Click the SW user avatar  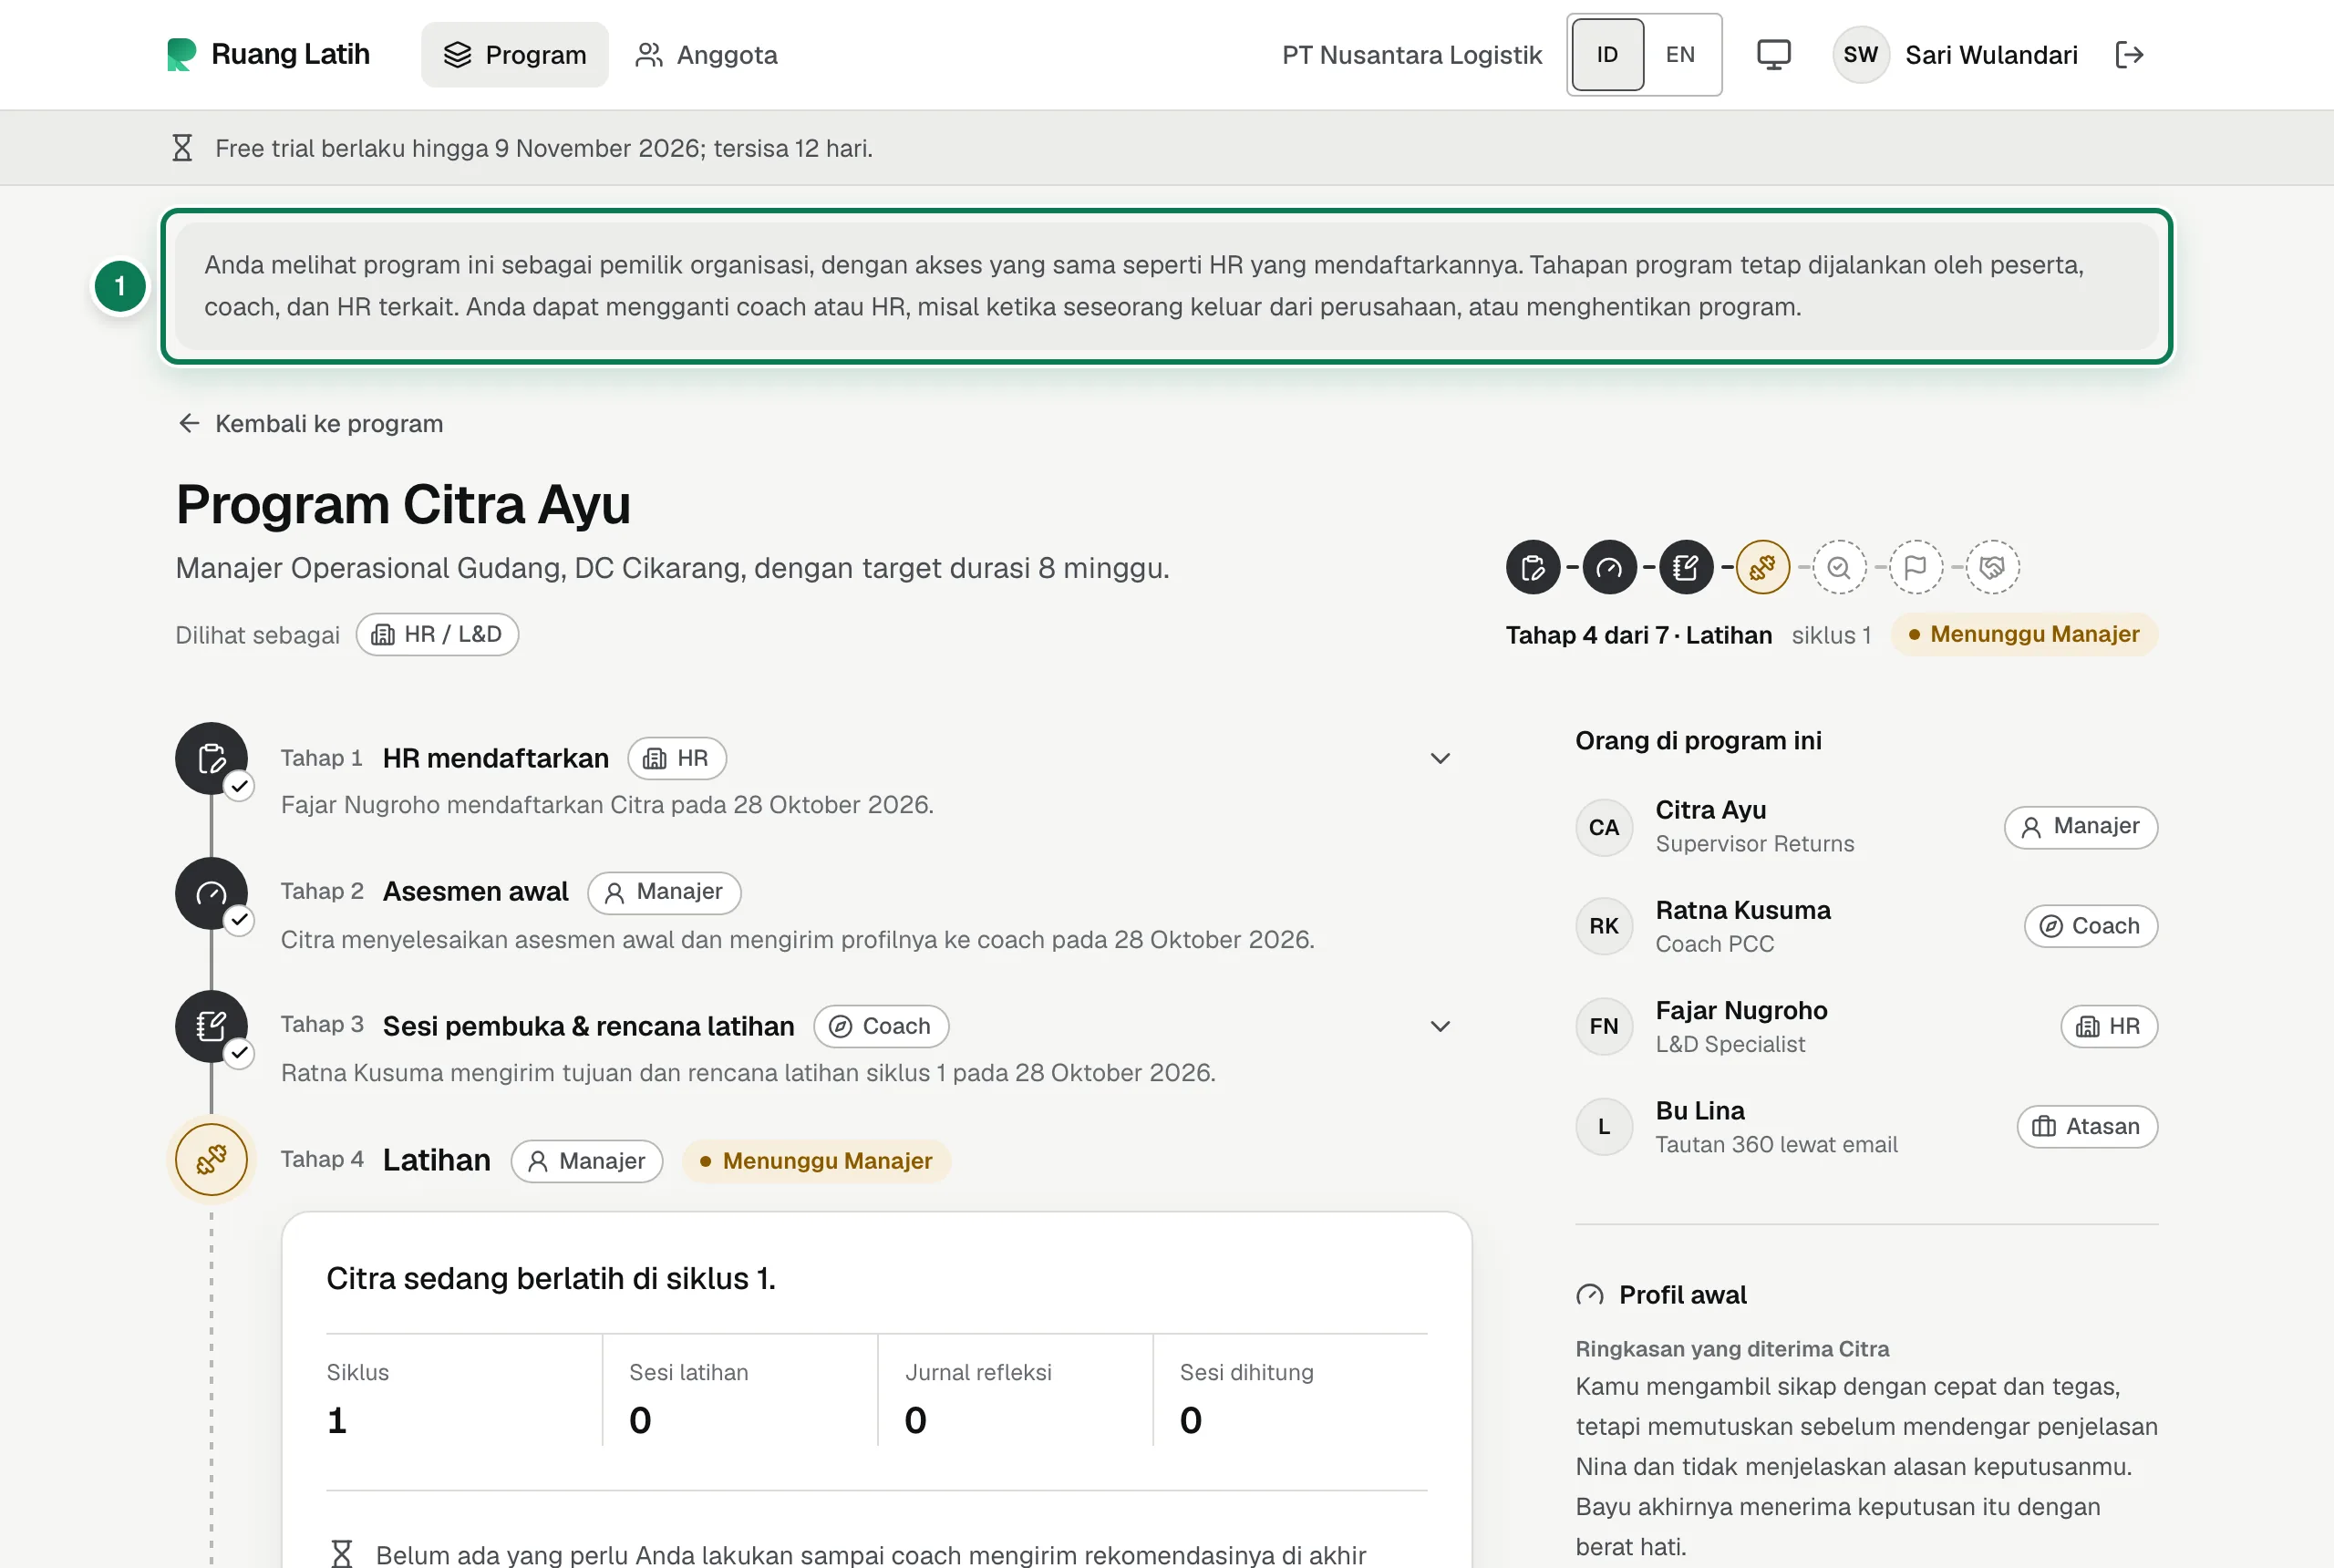(1860, 55)
